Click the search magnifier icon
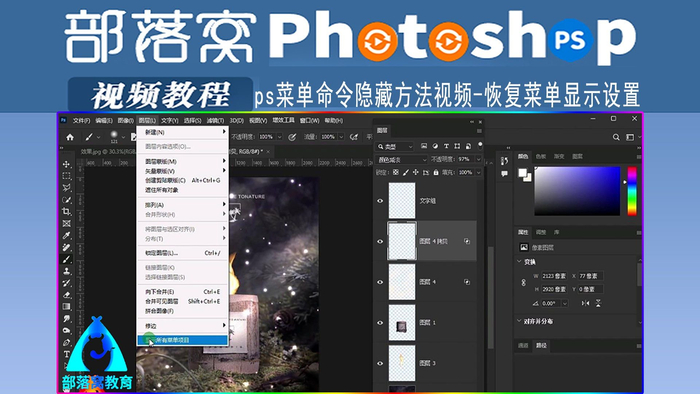Screen dimensions: 700x394 coord(616,137)
